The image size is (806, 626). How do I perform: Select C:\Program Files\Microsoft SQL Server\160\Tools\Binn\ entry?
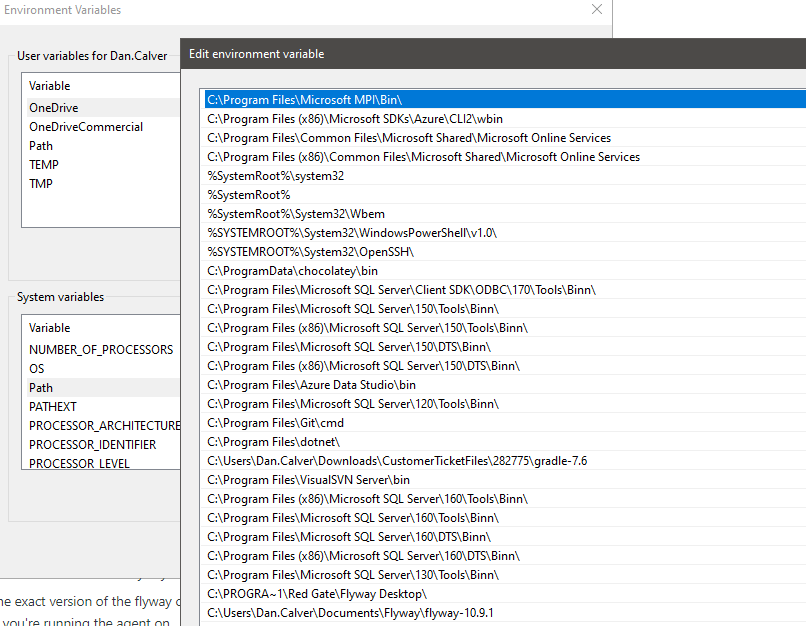coord(505,518)
